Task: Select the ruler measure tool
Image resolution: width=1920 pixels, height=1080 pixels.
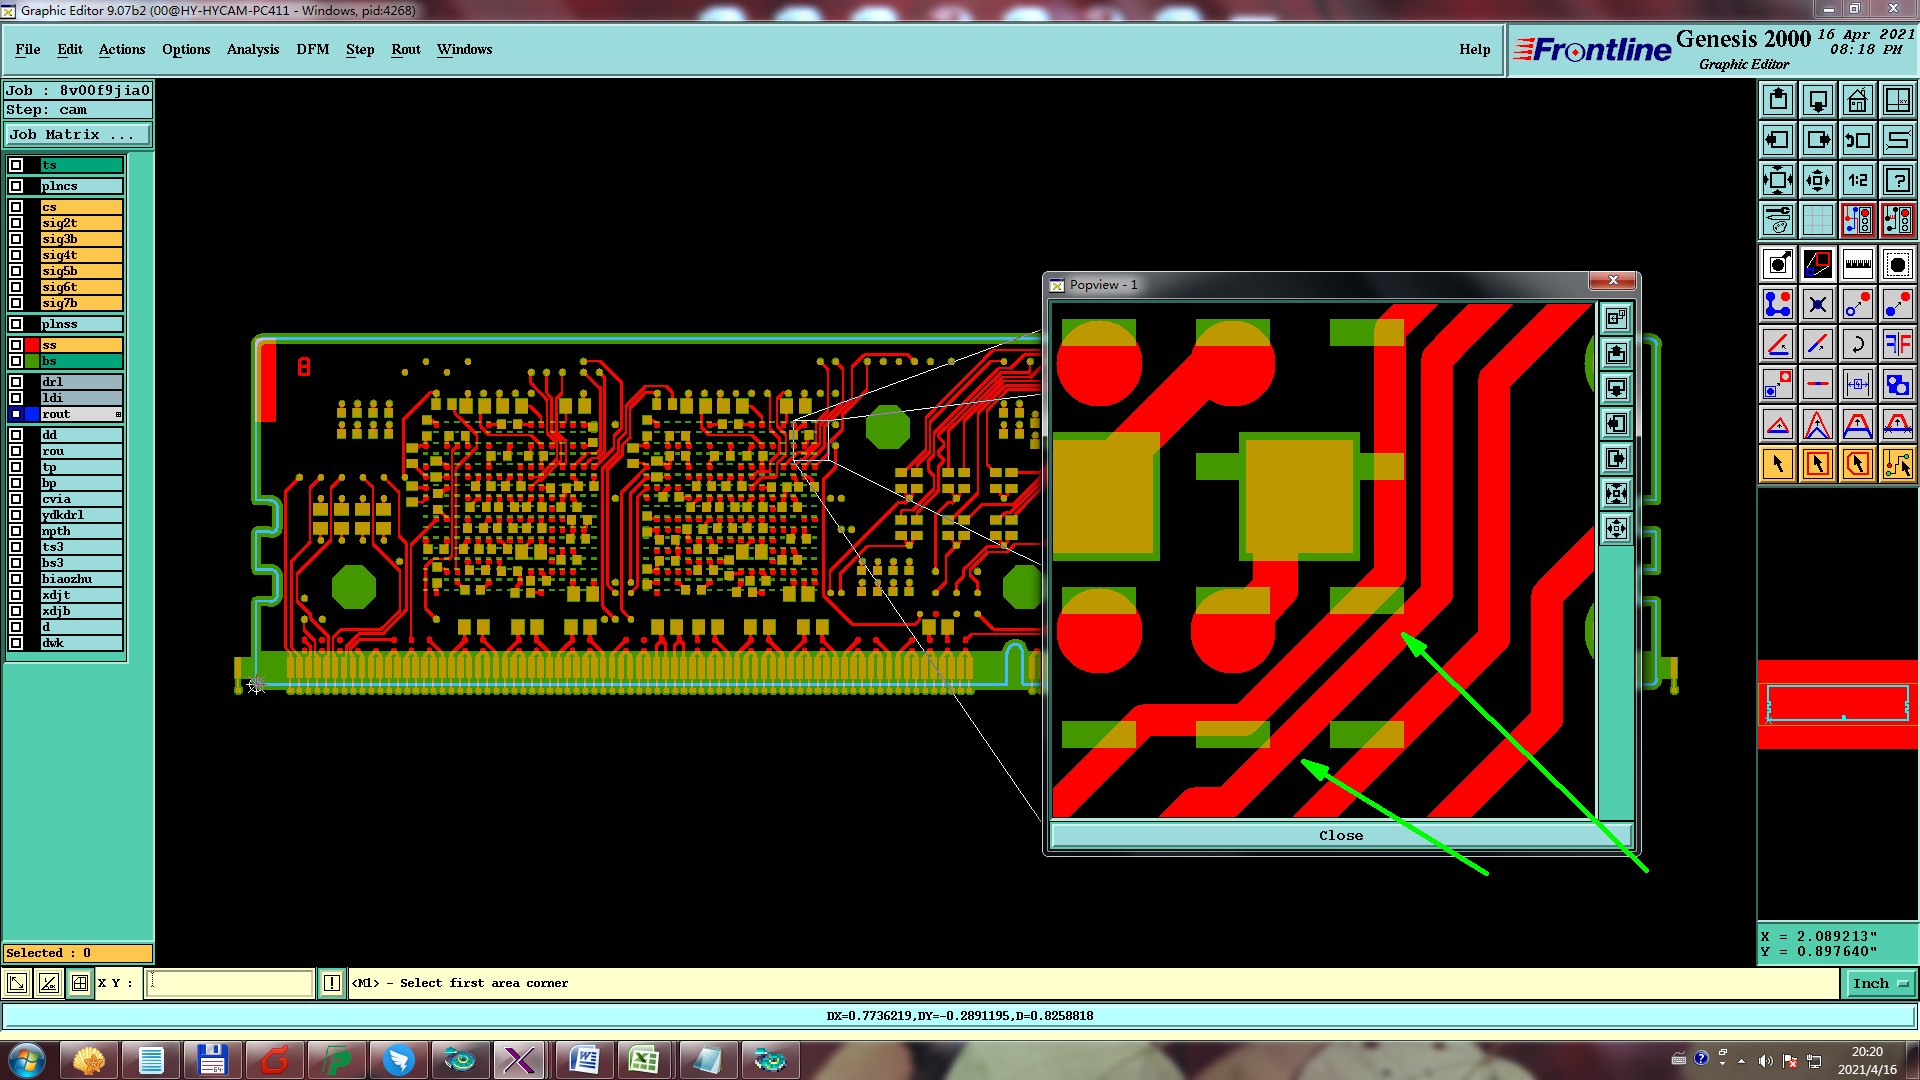Action: 1857,264
